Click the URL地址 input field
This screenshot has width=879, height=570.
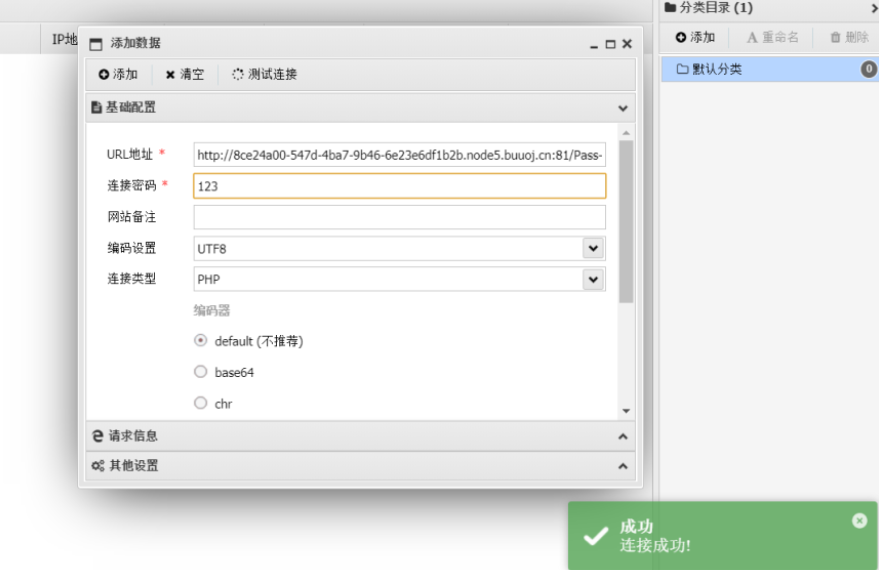(400, 155)
